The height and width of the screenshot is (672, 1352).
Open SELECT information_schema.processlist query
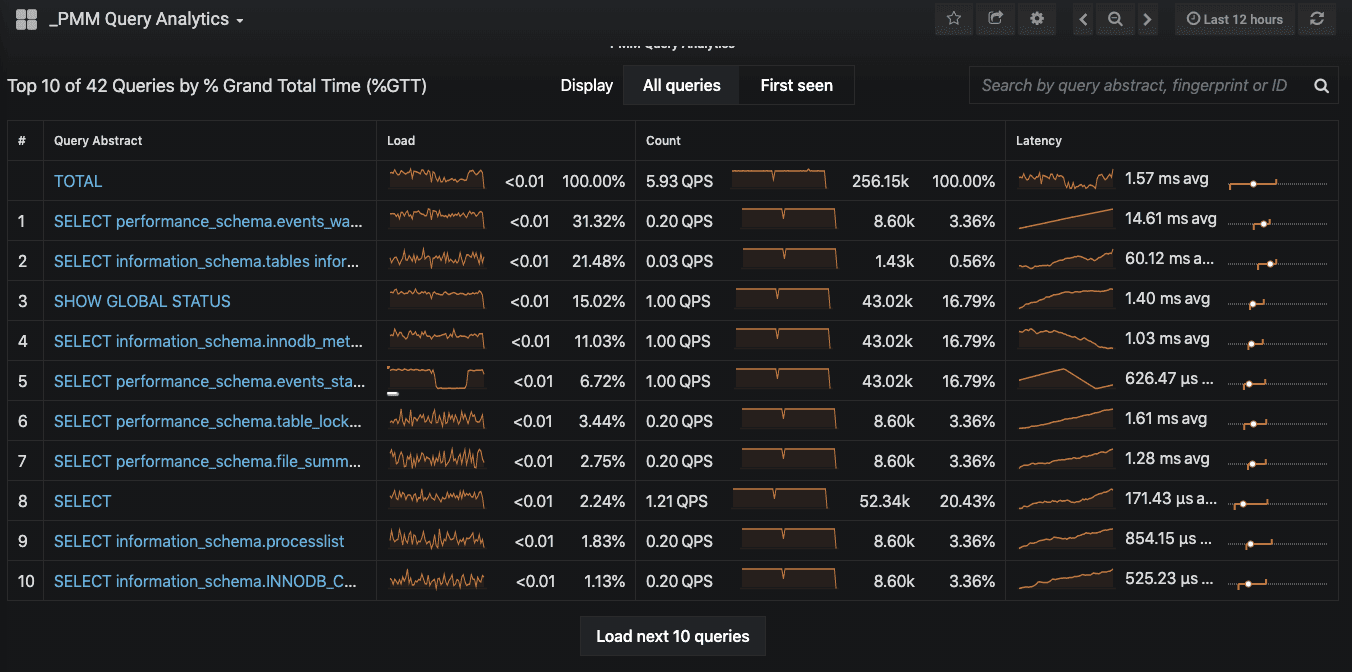(199, 541)
